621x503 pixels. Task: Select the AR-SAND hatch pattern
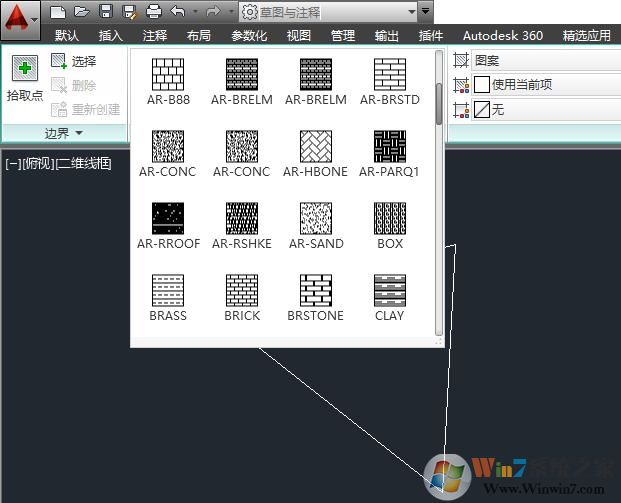click(x=316, y=219)
